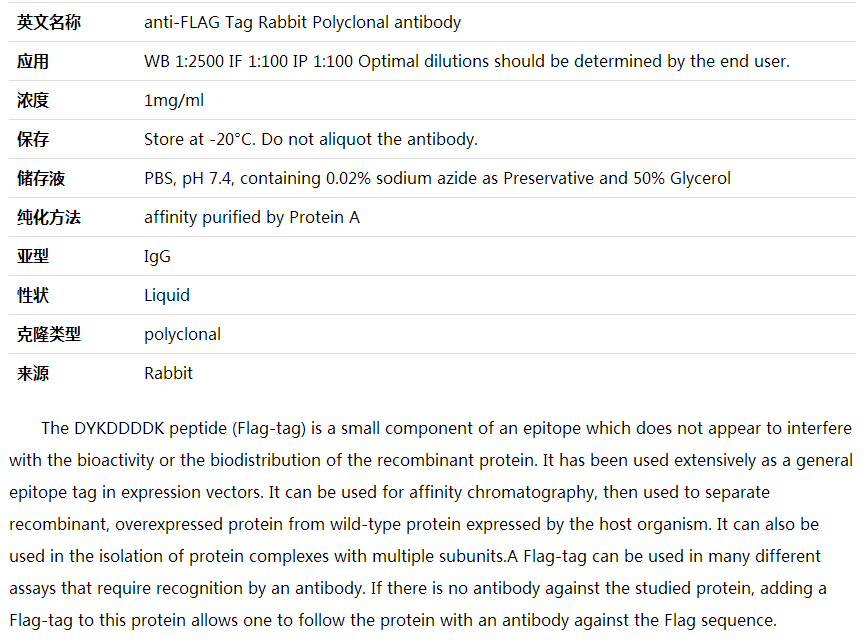Screen dimensions: 868x642
Task: Click the 克隆类型 label
Action: (49, 334)
